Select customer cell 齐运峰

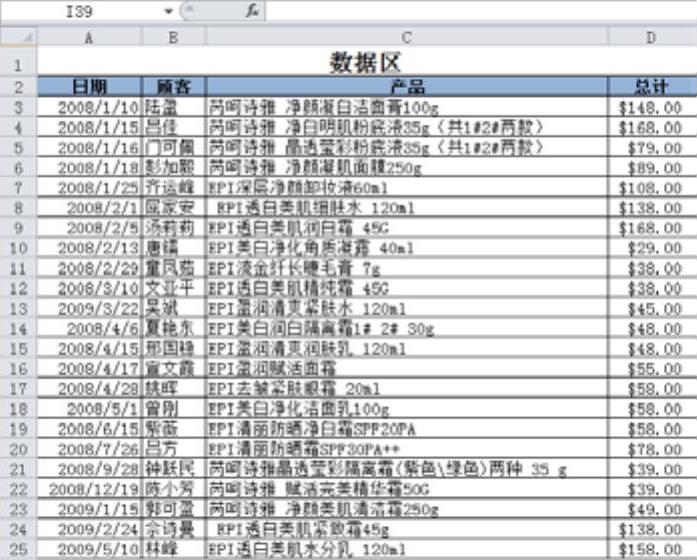pyautogui.click(x=173, y=188)
